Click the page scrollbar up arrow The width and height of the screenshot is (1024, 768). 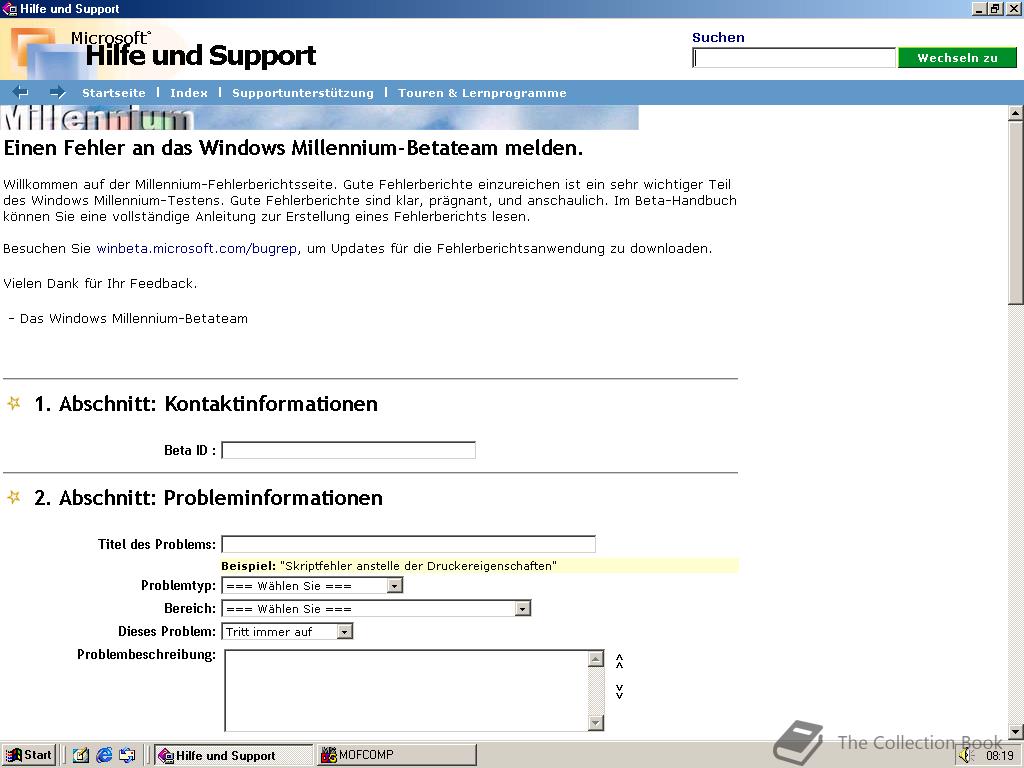1016,113
